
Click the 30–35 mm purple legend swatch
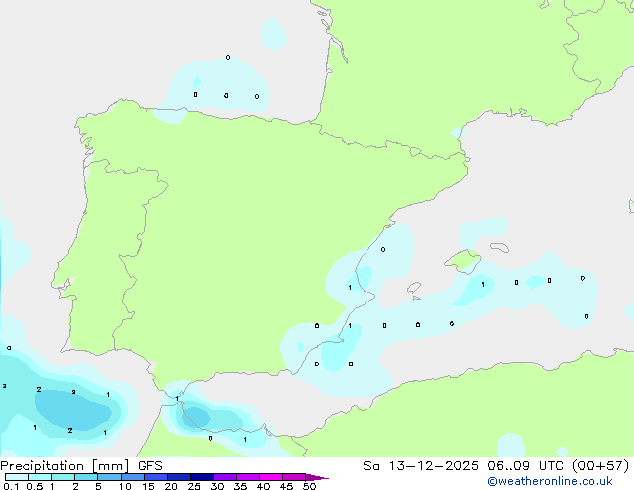225,477
